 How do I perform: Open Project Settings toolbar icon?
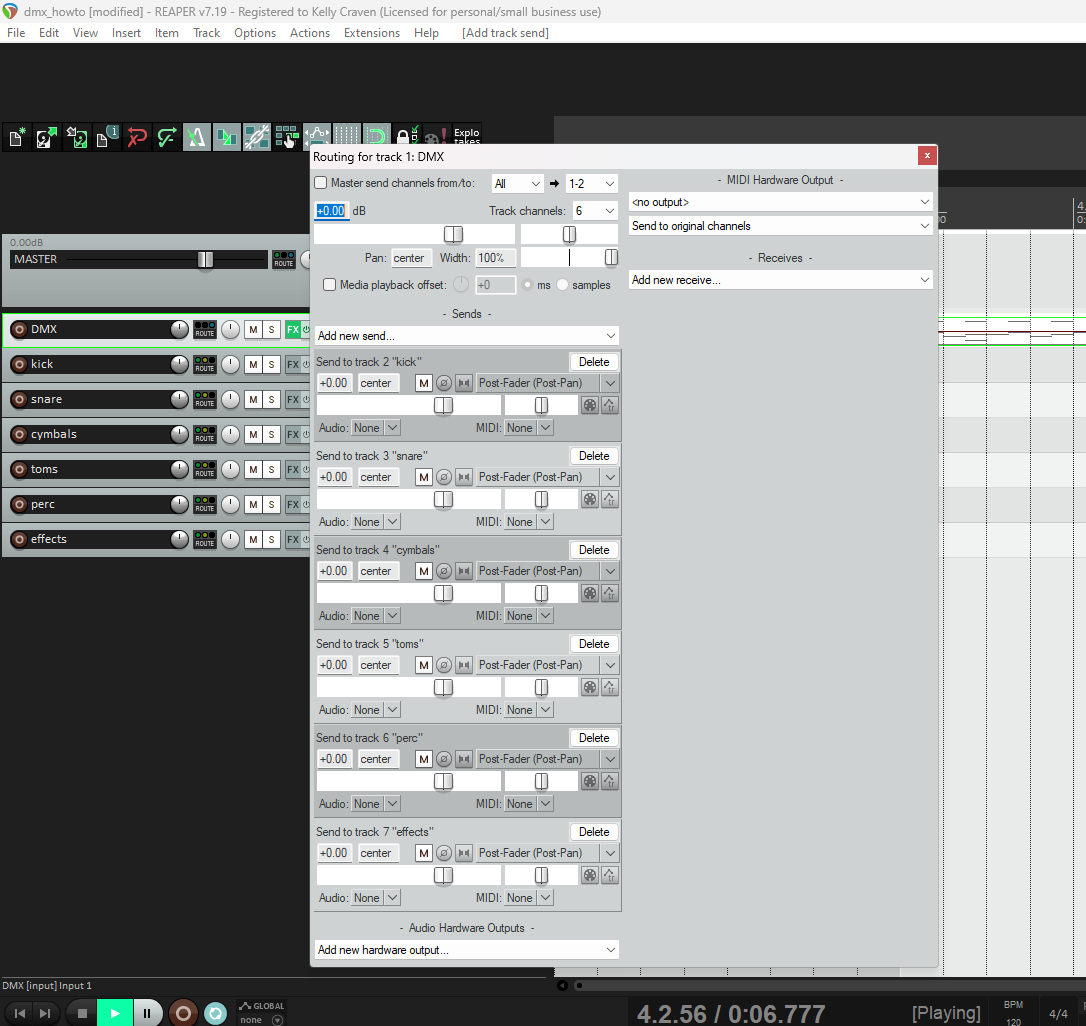click(107, 138)
